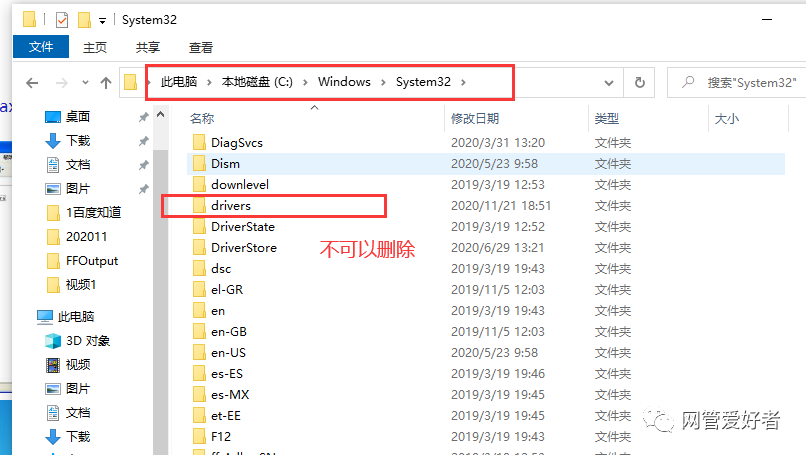Click the F12 folder's folder icon
The height and width of the screenshot is (455, 806).
point(199,437)
